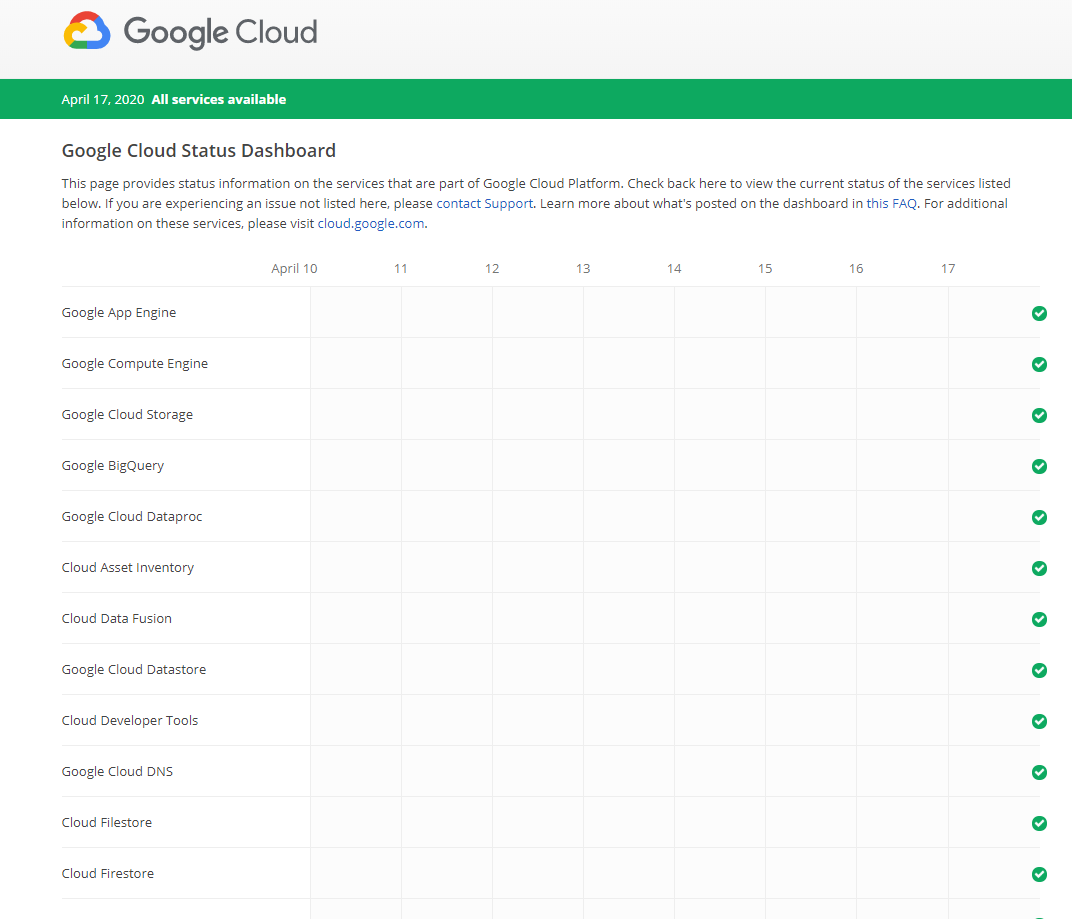Click the April 17, 2020 date in the banner

tap(103, 99)
